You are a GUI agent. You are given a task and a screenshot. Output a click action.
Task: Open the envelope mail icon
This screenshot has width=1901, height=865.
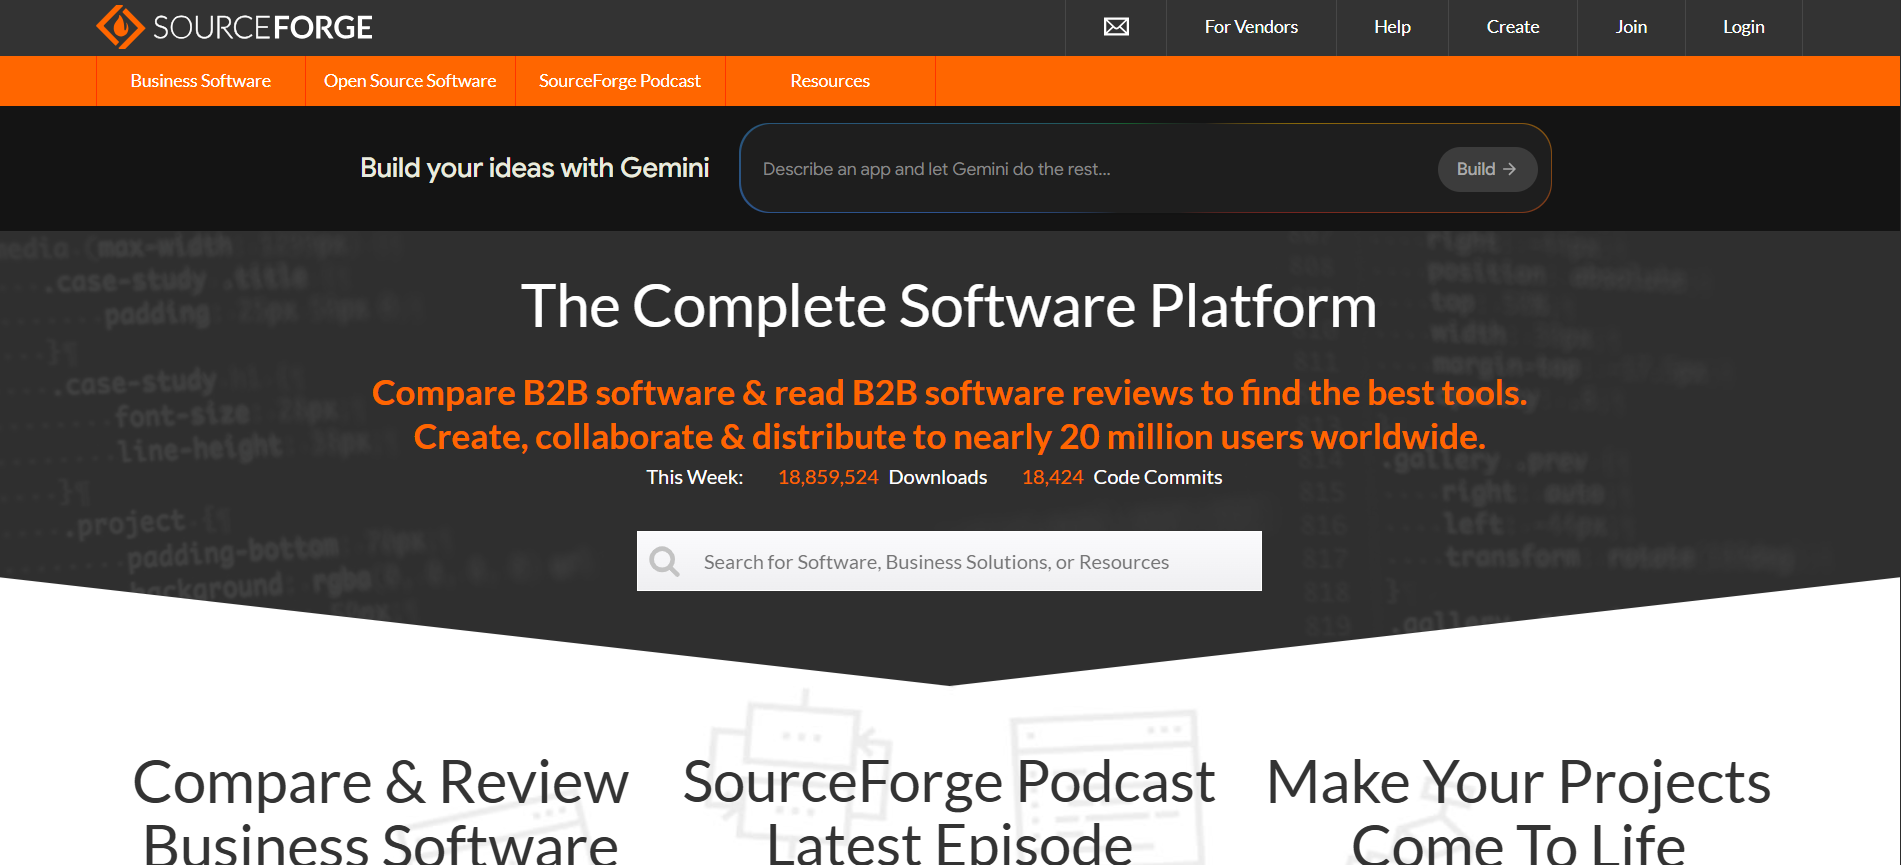click(x=1116, y=27)
